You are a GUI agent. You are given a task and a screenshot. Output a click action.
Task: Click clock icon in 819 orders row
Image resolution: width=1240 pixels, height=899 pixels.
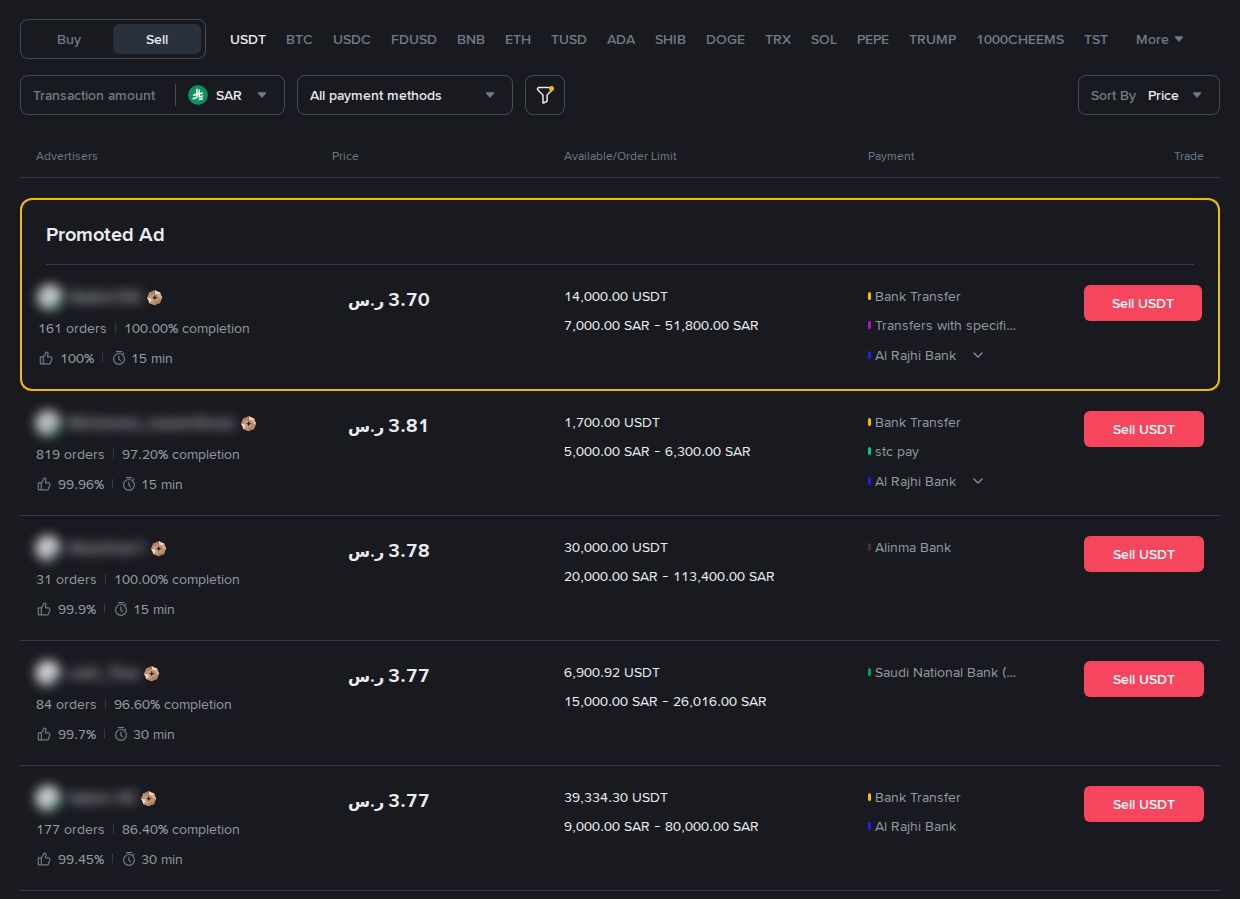pyautogui.click(x=129, y=484)
